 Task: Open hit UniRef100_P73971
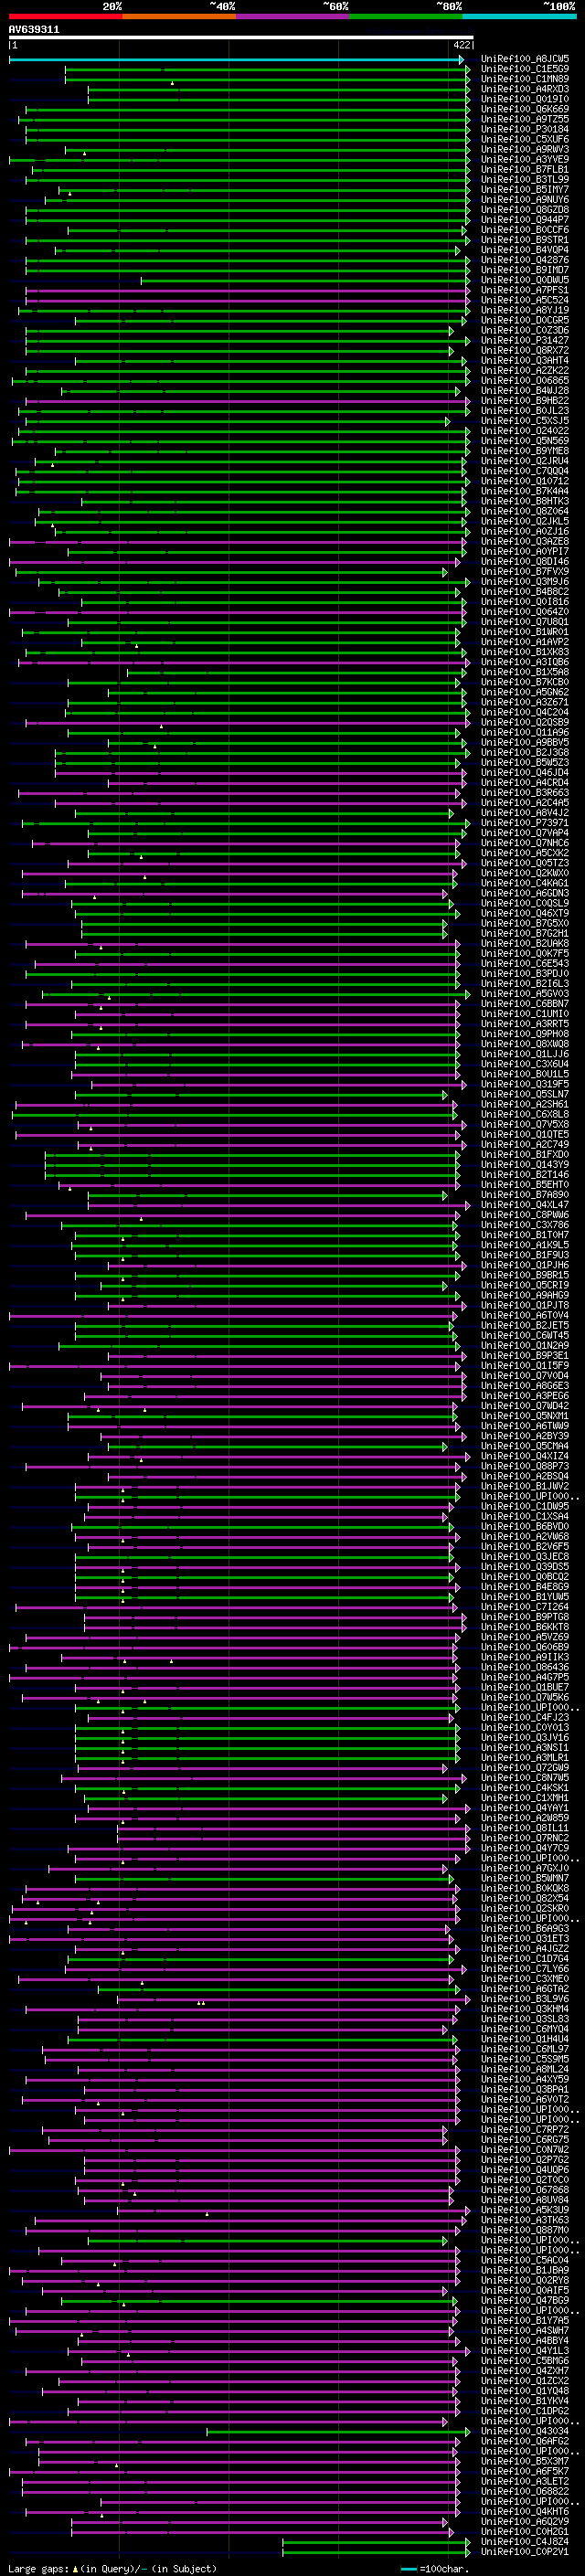pyautogui.click(x=525, y=822)
